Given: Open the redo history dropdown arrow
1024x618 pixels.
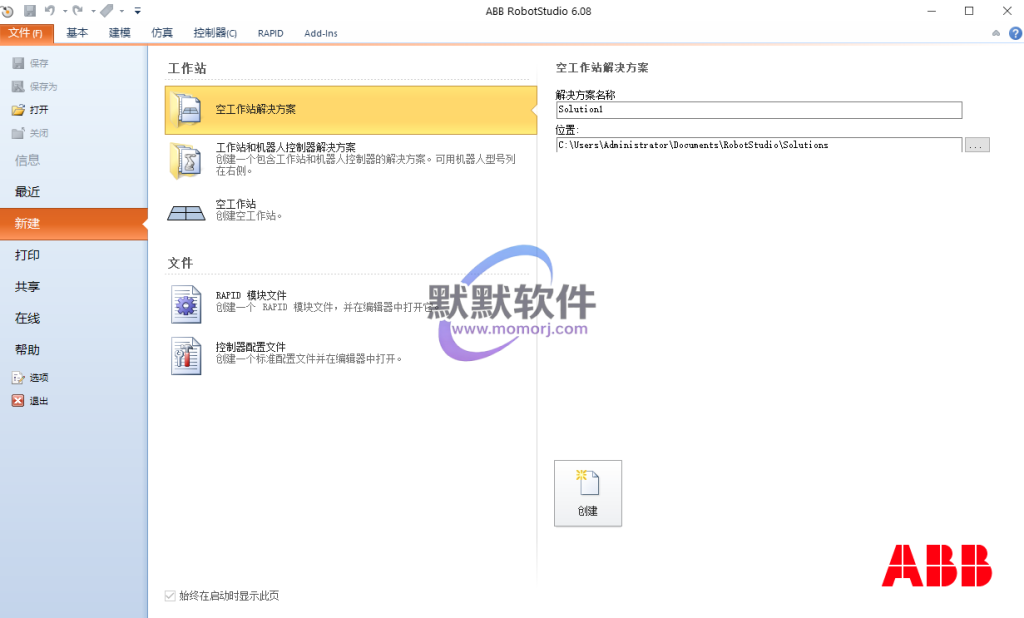Looking at the screenshot, I should click(93, 11).
